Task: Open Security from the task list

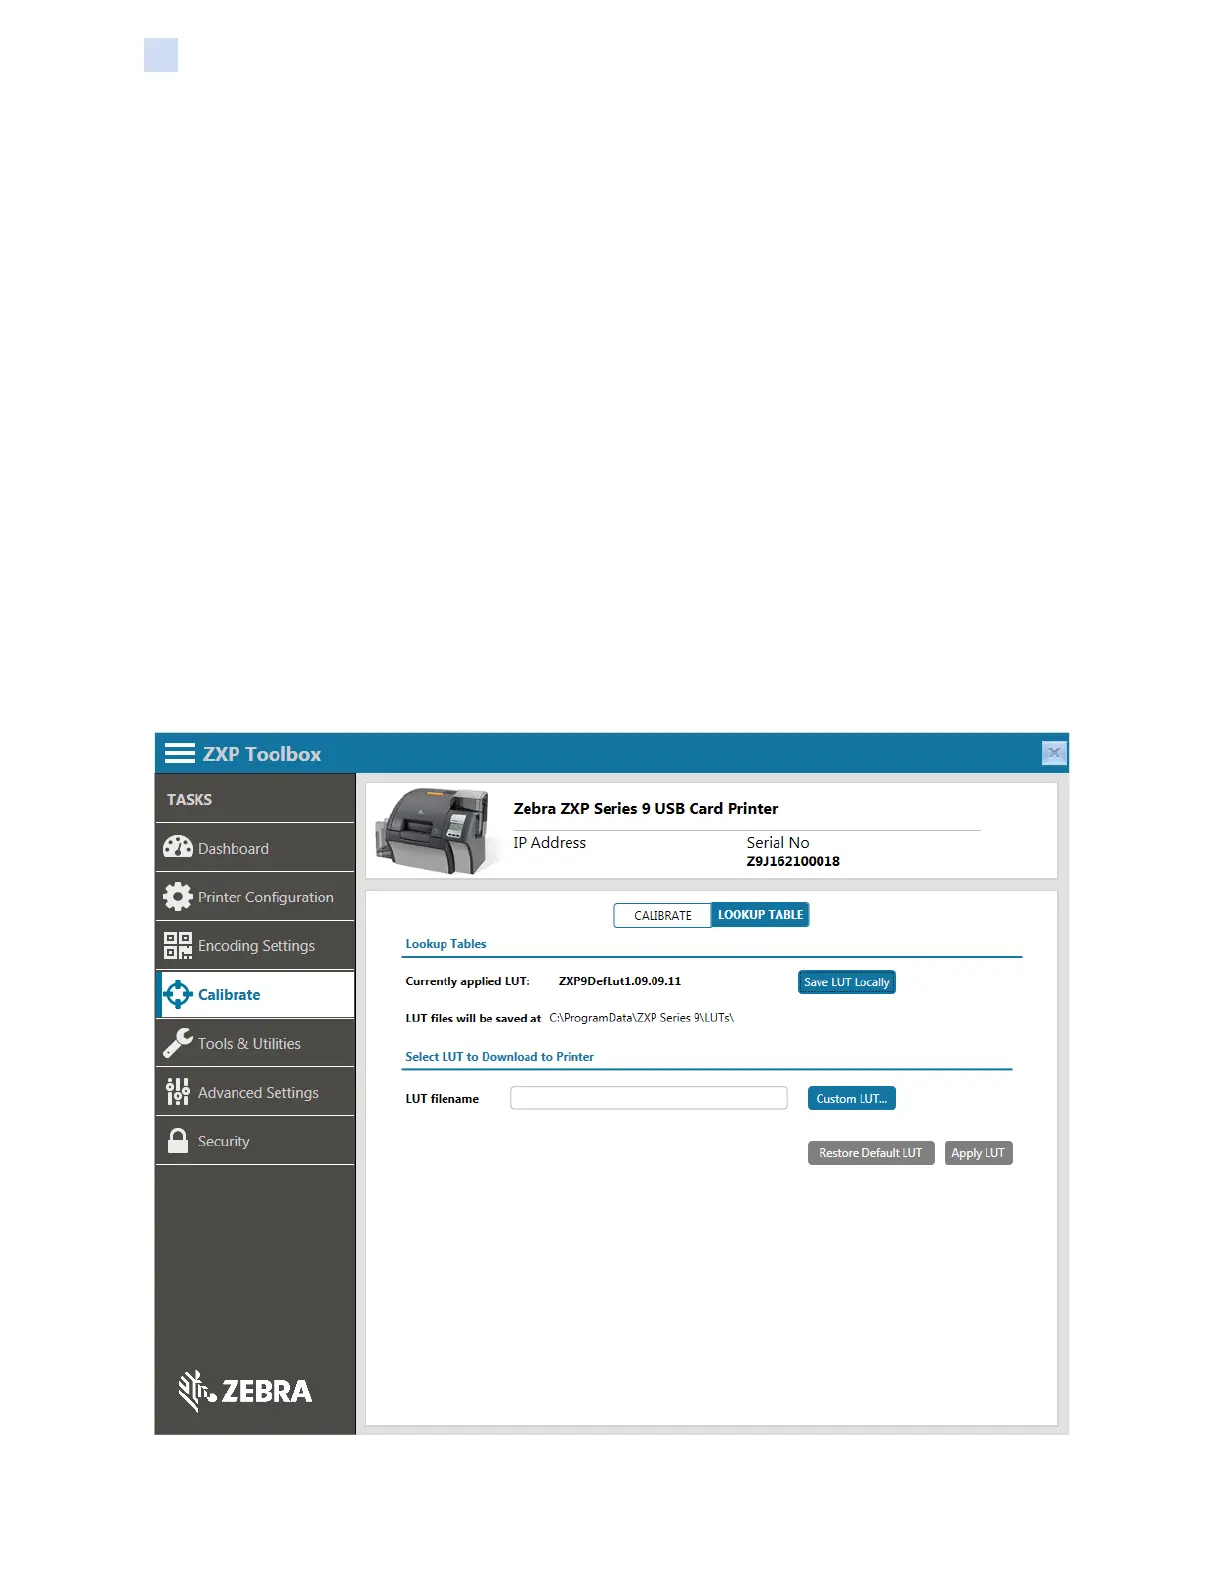Action: coord(255,1141)
